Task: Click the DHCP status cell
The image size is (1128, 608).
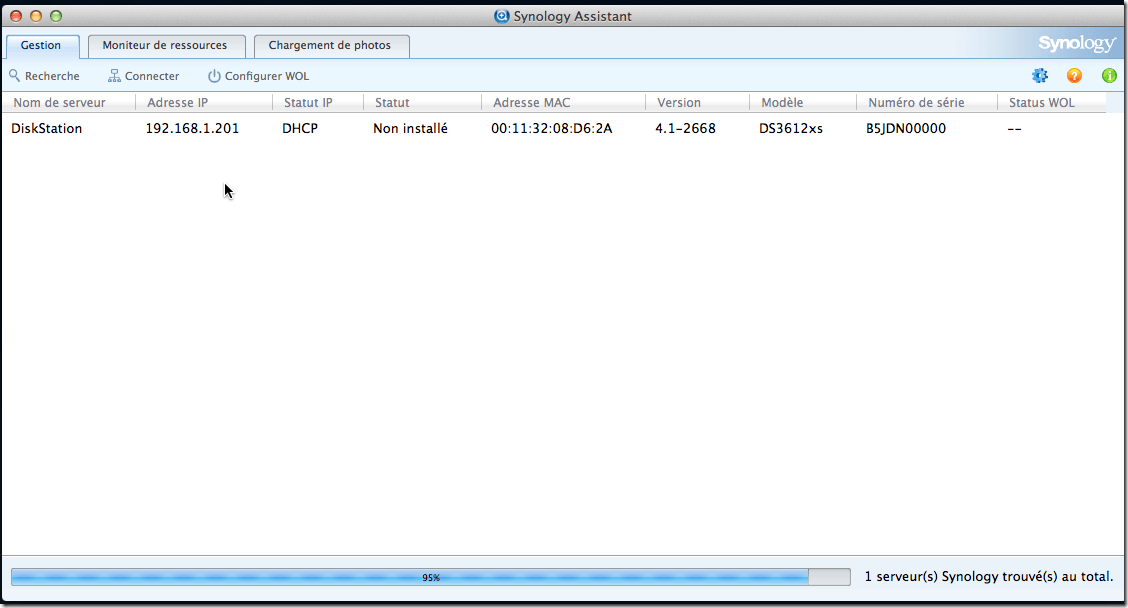Action: [x=300, y=129]
